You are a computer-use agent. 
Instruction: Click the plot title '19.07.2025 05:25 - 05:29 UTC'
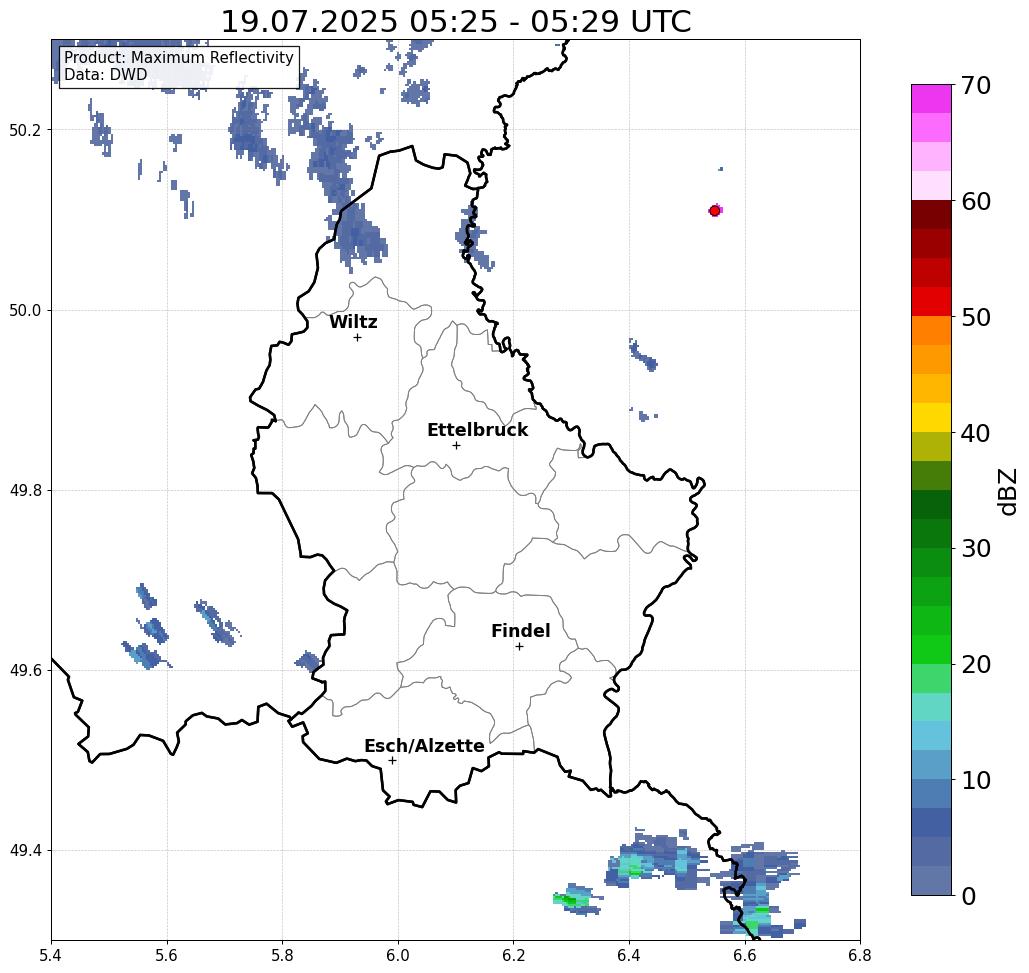pyautogui.click(x=455, y=22)
